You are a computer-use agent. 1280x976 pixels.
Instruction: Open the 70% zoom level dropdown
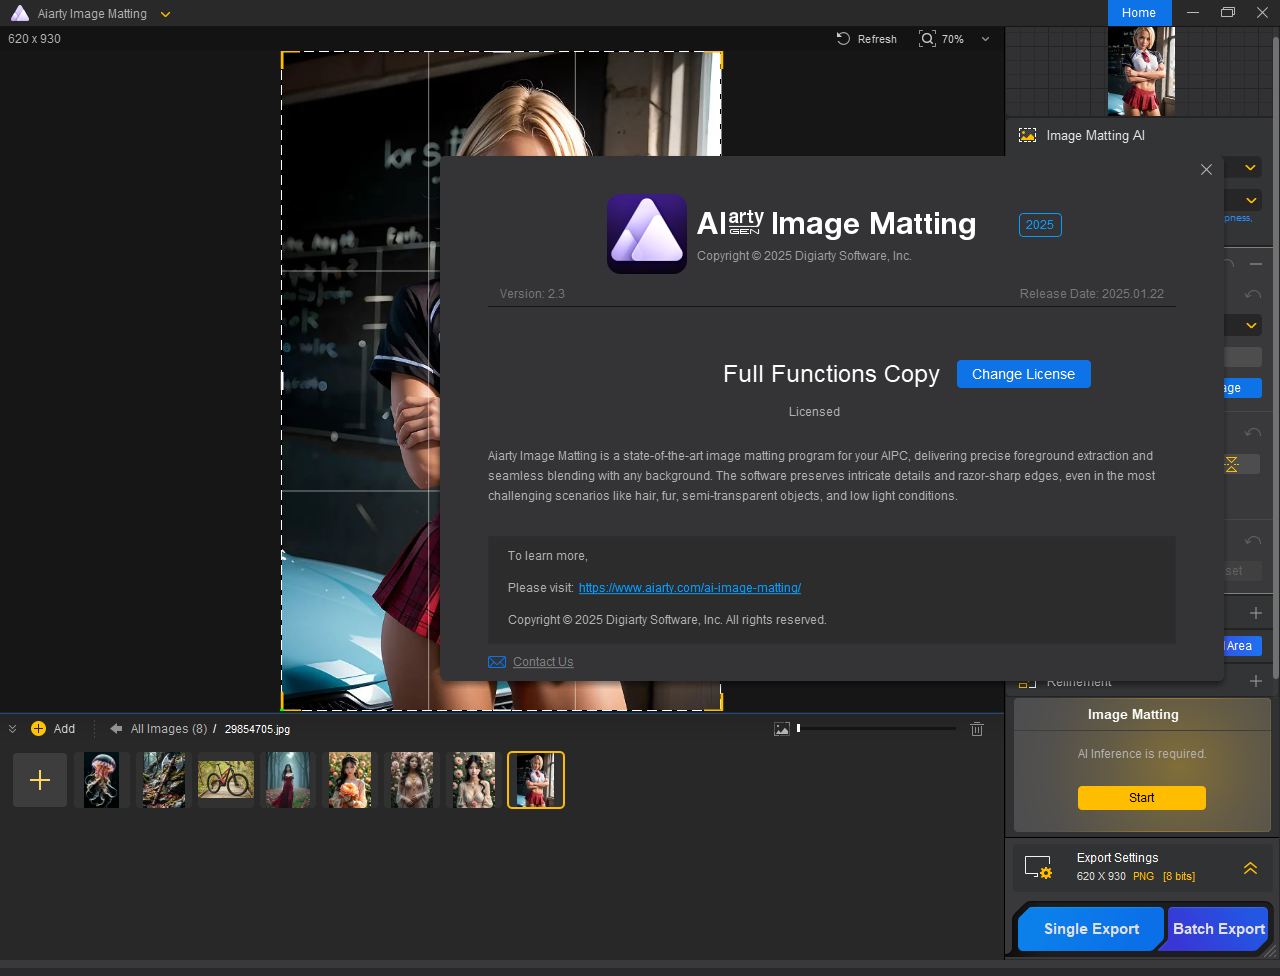coord(985,39)
